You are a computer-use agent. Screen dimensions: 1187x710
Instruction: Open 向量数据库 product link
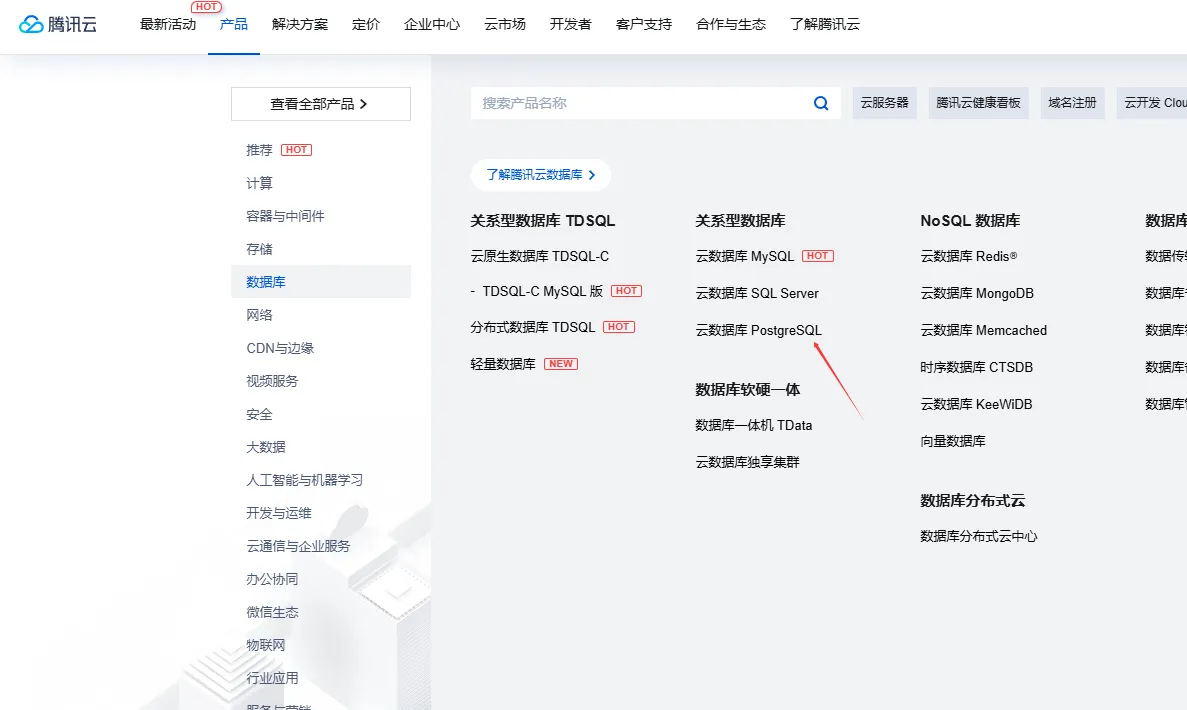coord(953,441)
